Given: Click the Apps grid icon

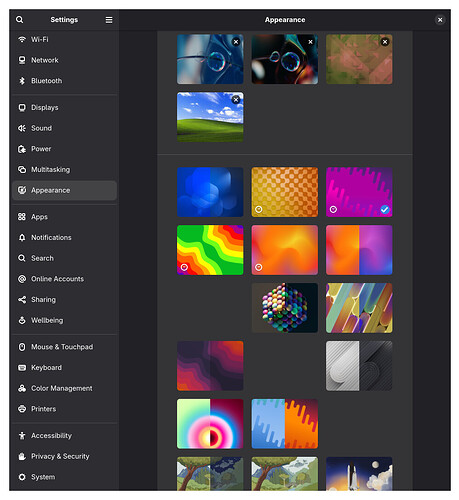Looking at the screenshot, I should [x=22, y=217].
